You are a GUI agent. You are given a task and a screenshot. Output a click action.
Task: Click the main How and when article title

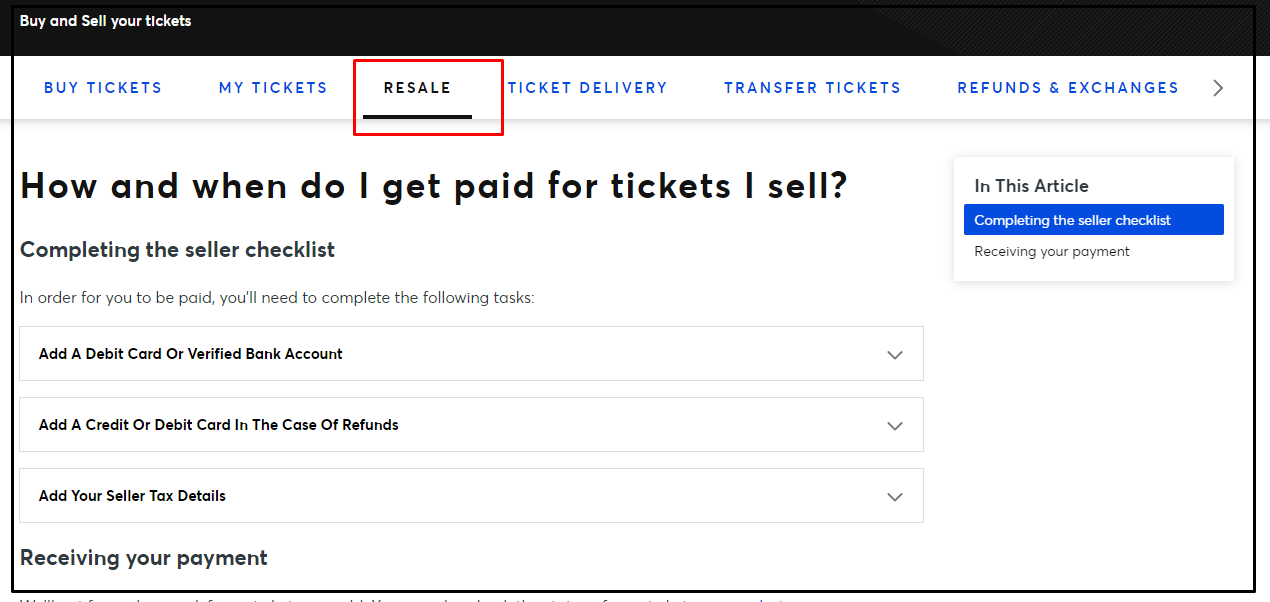tap(434, 186)
